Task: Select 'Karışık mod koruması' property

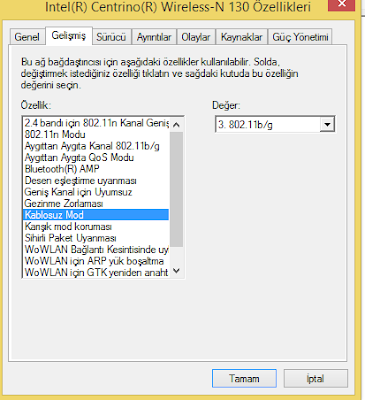Action: tap(96, 226)
